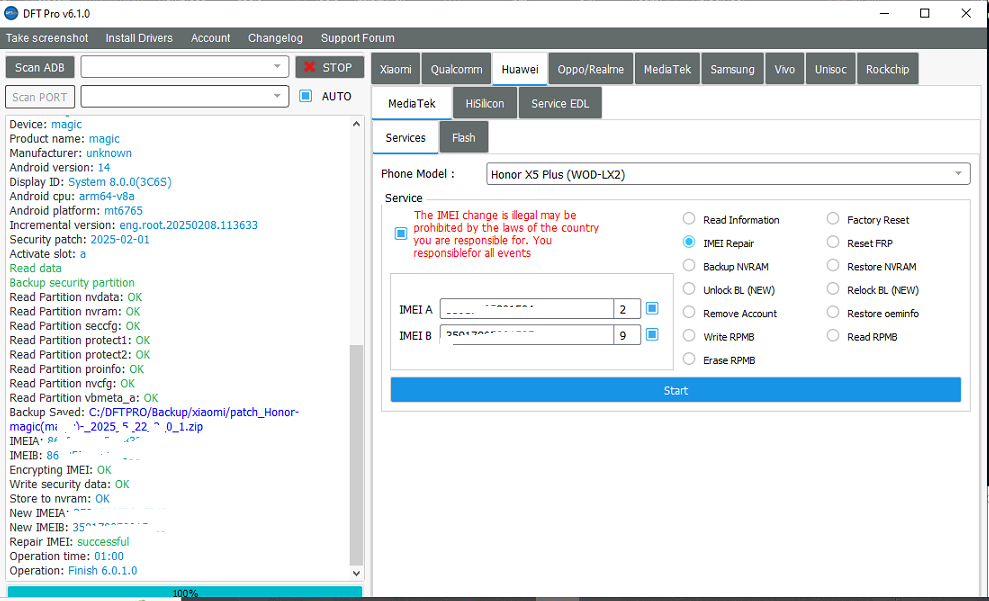Click the Scan ADB button

coord(40,67)
